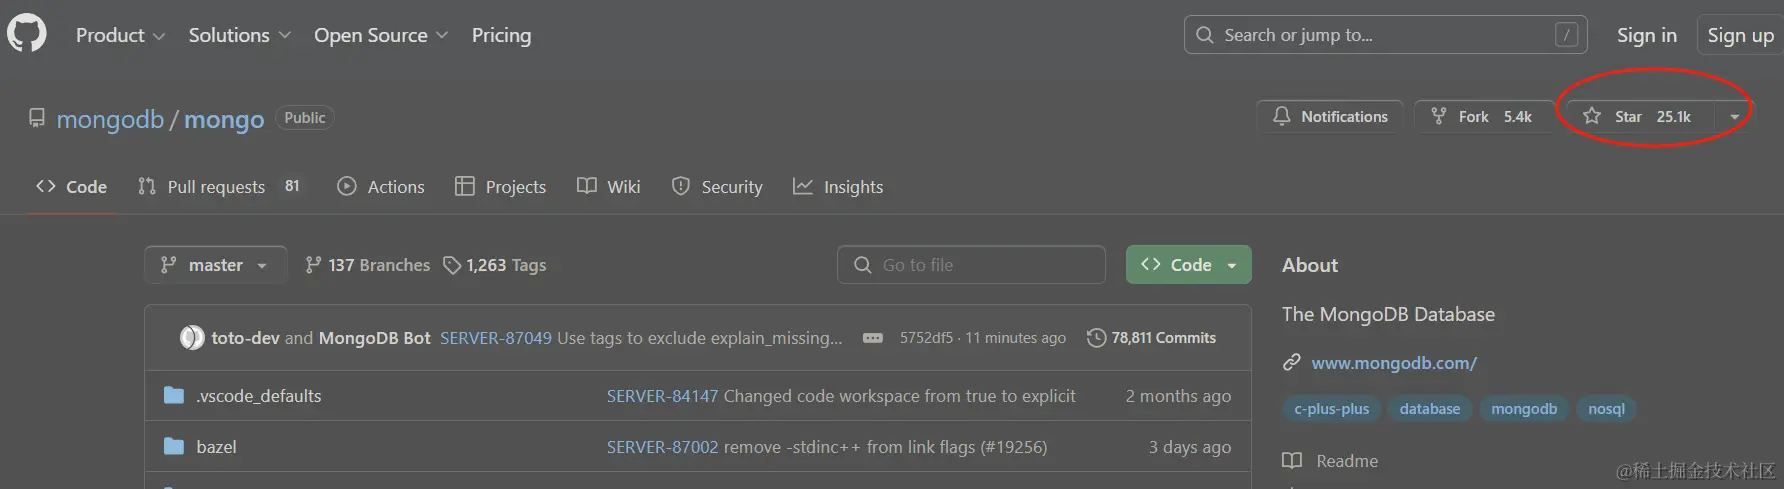The height and width of the screenshot is (489, 1784).
Task: Focus the Search or jump to field
Action: [1385, 35]
